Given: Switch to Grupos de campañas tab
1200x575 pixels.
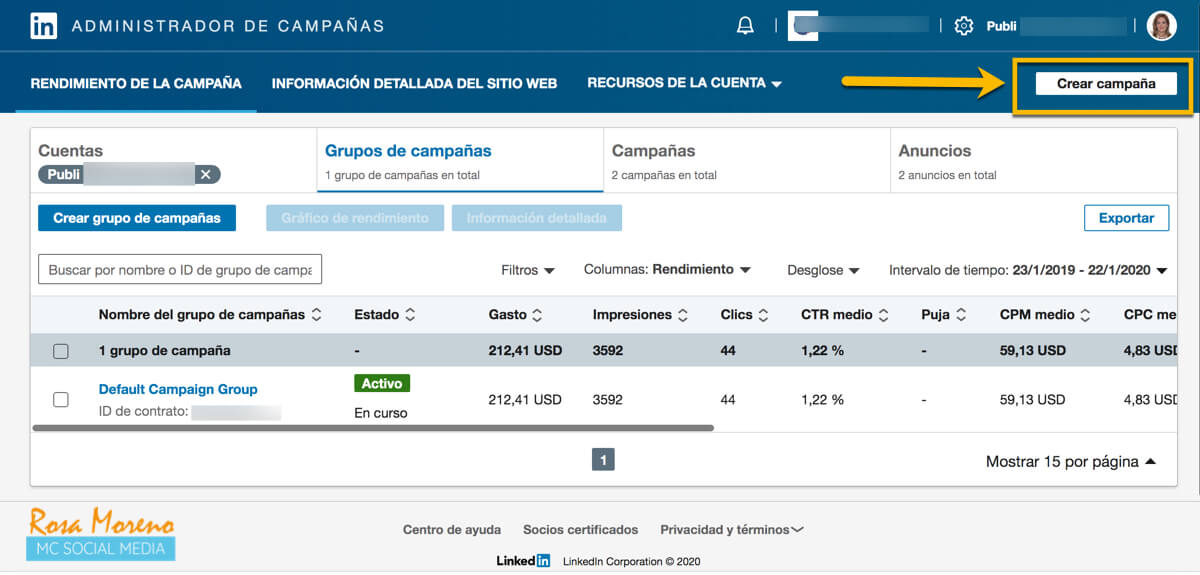Looking at the screenshot, I should (460, 161).
